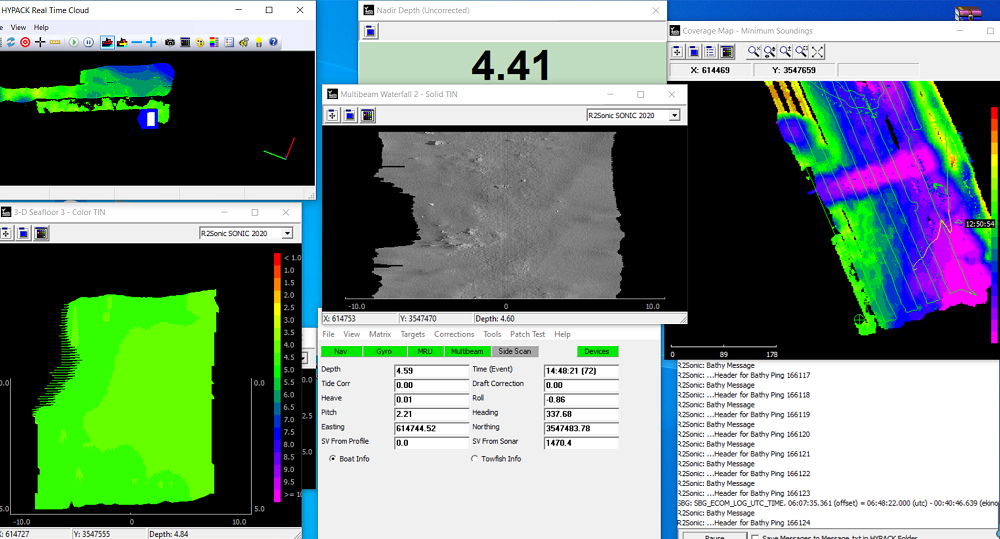Viewport: 1000px width, 539px height.
Task: Click the Pause button below the message log
Action: click(715, 536)
